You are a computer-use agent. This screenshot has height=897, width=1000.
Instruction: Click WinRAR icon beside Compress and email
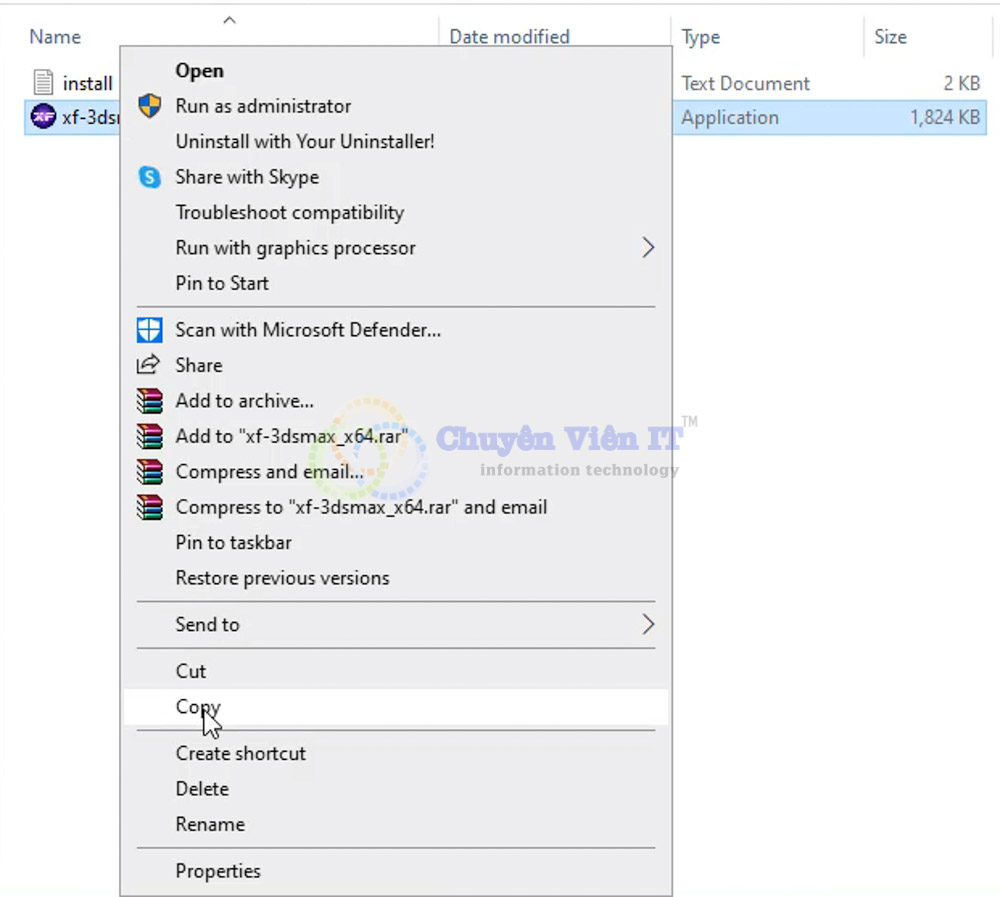tap(149, 471)
